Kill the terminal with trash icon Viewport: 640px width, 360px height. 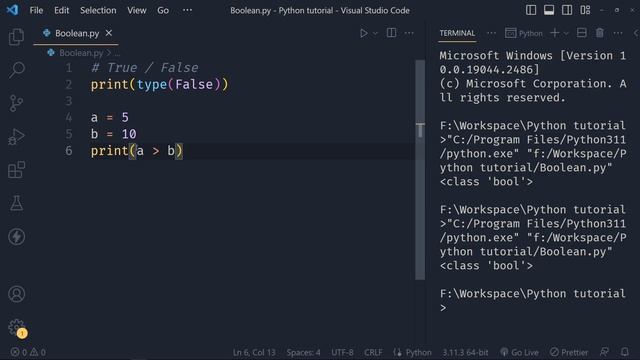pos(600,33)
